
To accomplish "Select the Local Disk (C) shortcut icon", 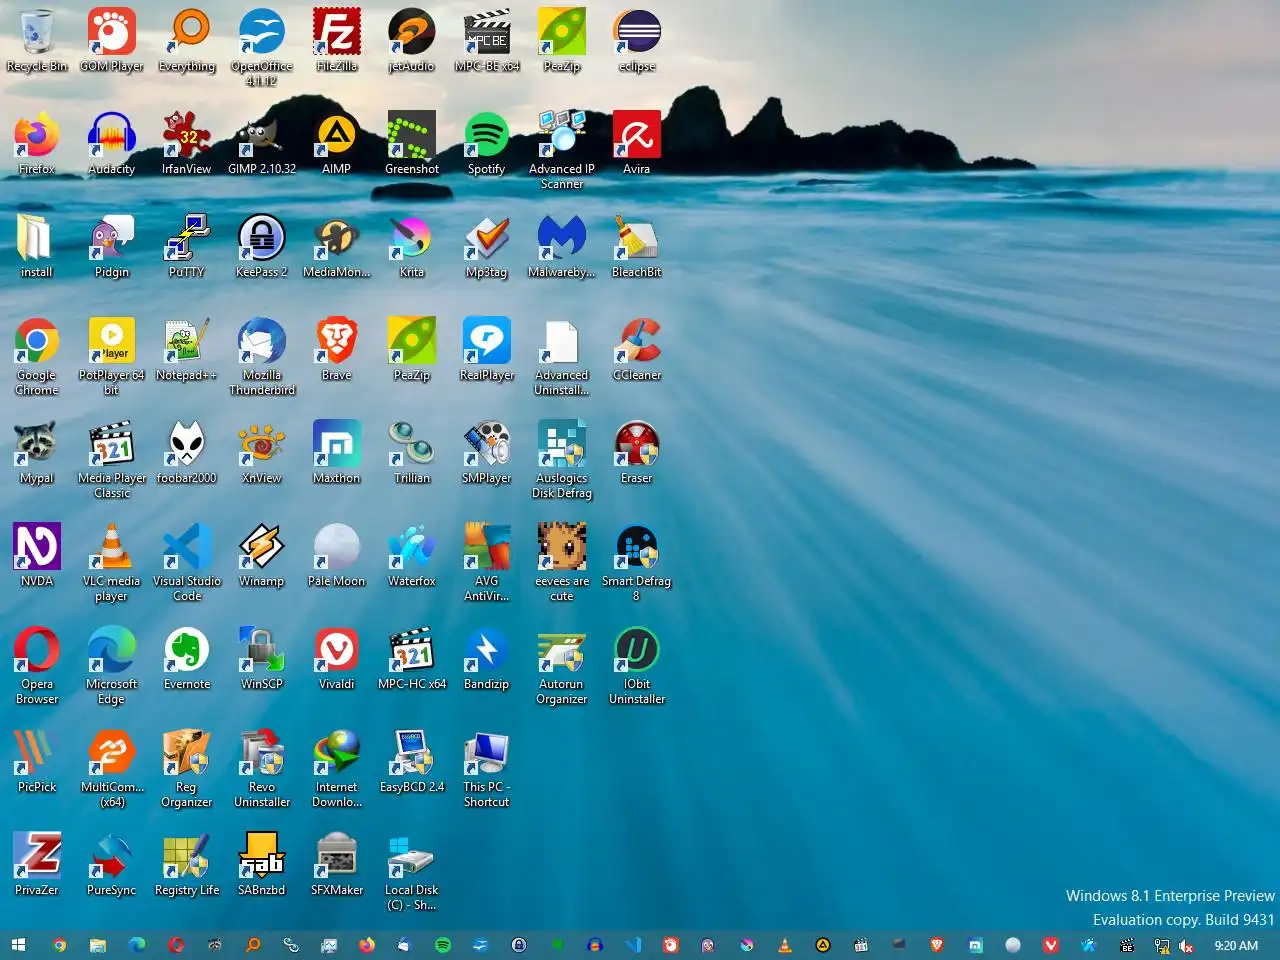I will 412,872.
